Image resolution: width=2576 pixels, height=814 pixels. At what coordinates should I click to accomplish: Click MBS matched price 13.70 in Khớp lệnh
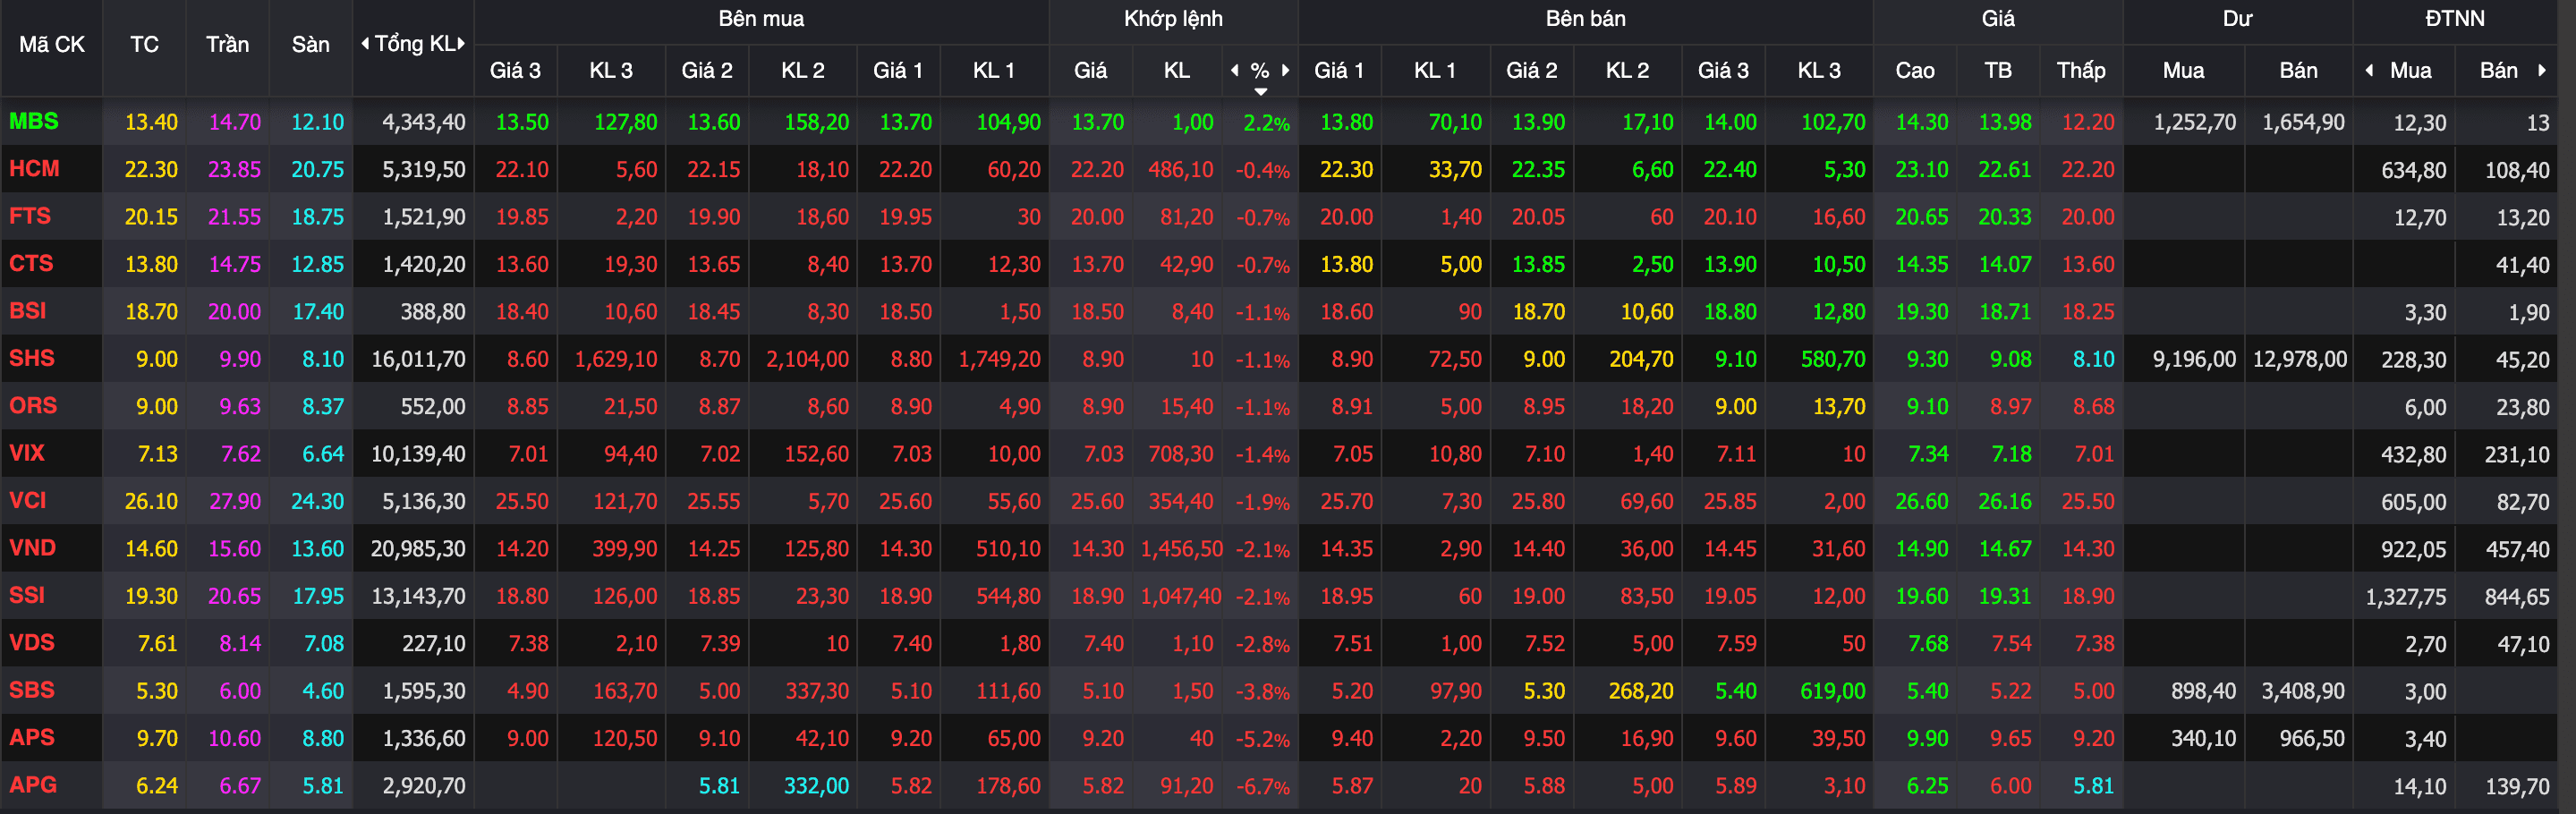[1098, 122]
